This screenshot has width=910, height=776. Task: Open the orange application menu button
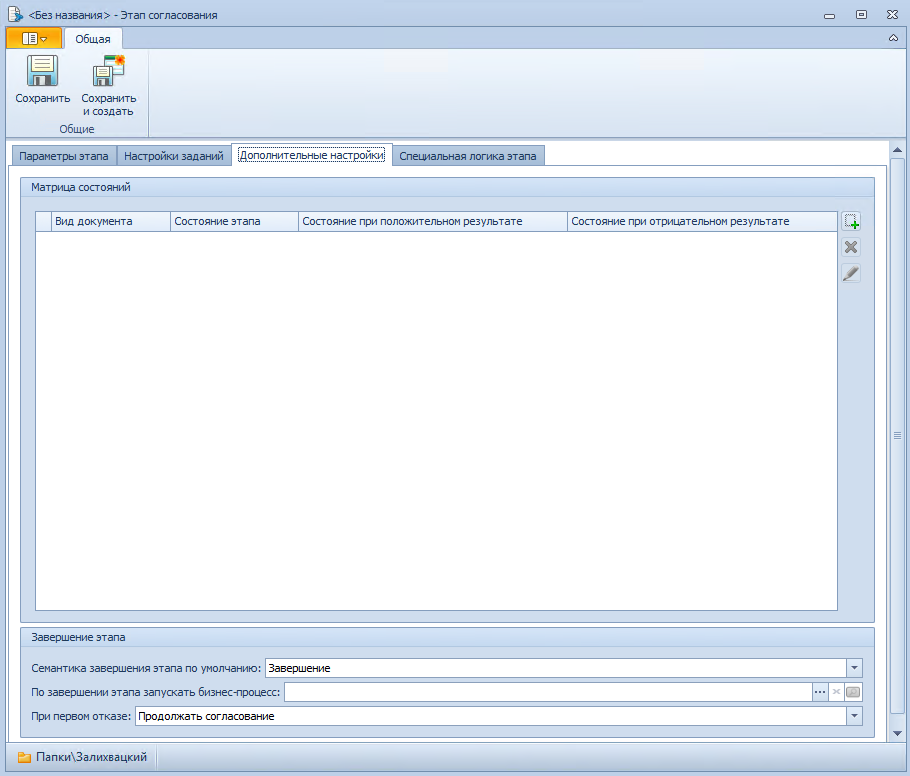click(x=34, y=38)
